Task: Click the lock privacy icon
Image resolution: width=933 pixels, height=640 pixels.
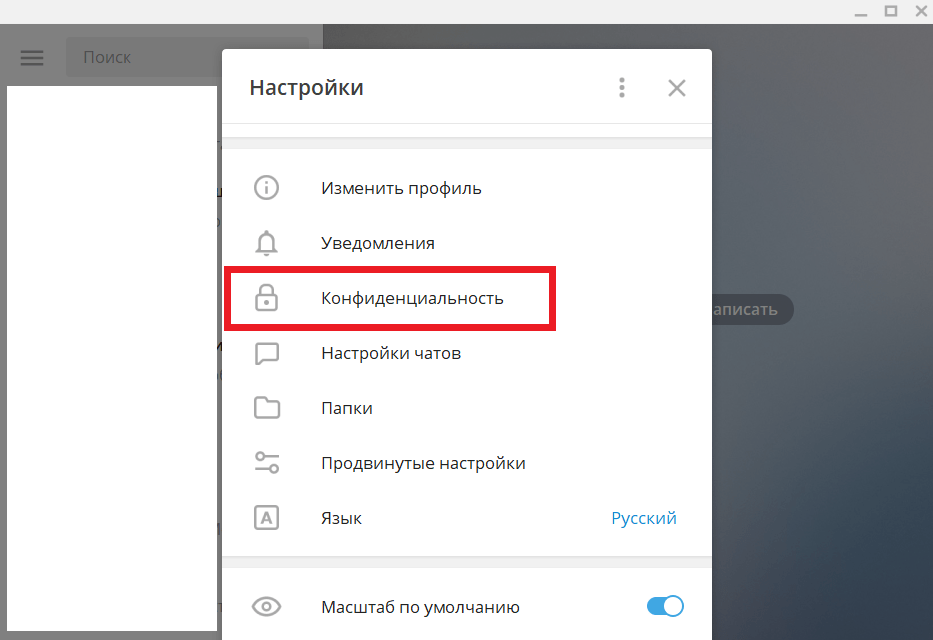Action: pyautogui.click(x=266, y=298)
